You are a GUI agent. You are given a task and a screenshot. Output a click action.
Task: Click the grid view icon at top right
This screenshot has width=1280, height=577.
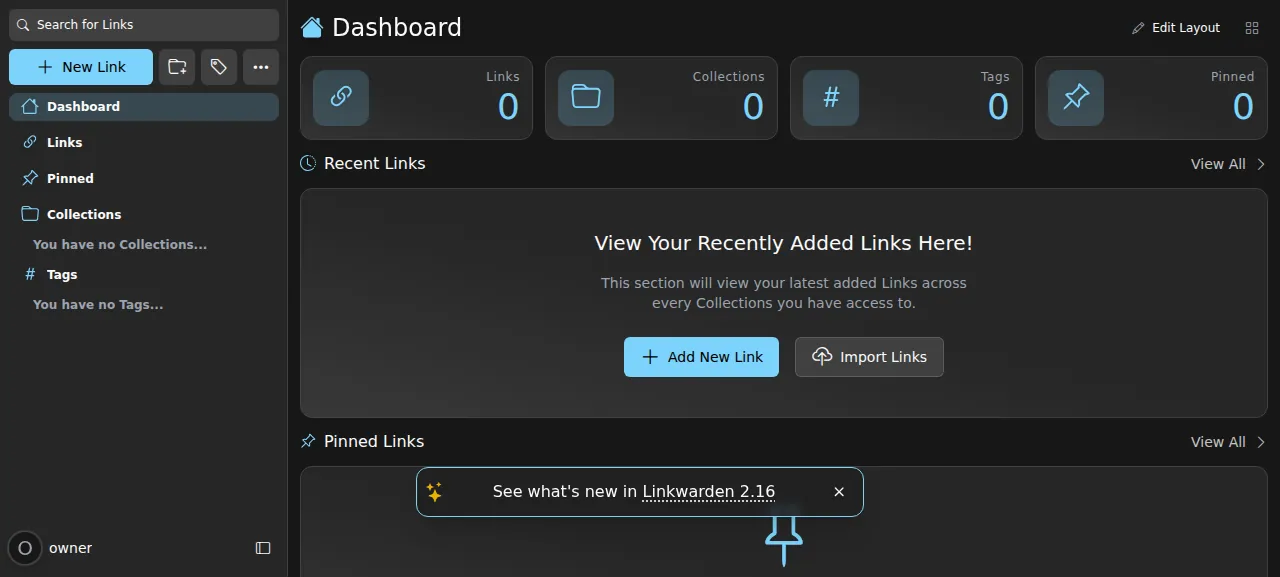[x=1252, y=28]
